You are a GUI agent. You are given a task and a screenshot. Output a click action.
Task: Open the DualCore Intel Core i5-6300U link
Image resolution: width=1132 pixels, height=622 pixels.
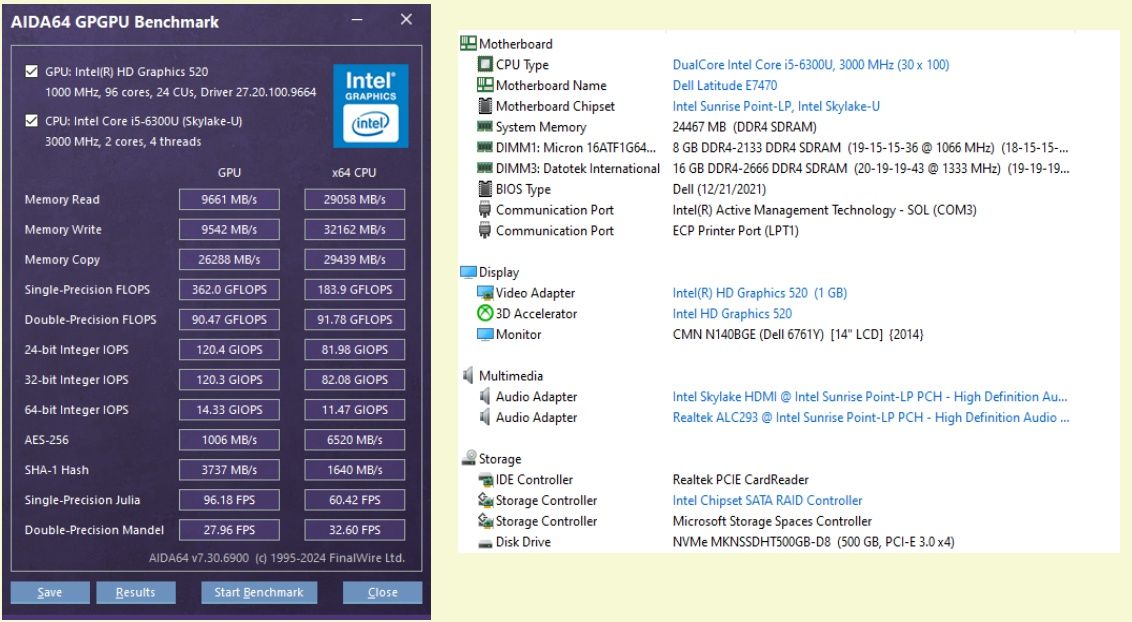pos(811,65)
